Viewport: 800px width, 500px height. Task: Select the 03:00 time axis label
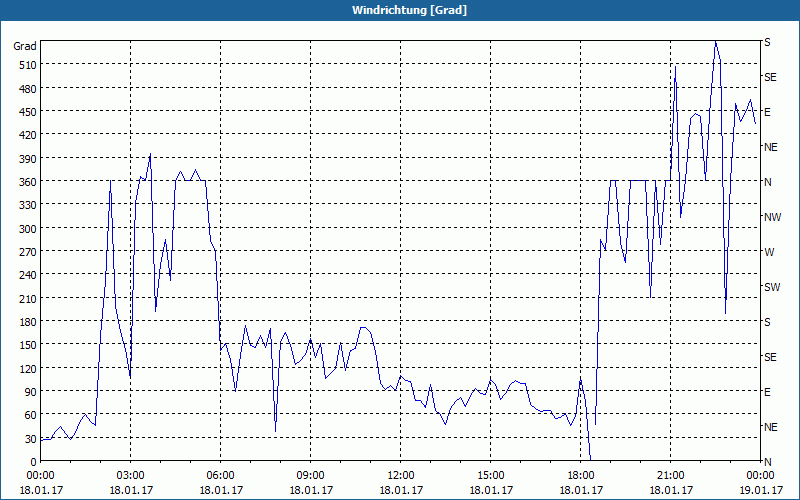click(131, 475)
